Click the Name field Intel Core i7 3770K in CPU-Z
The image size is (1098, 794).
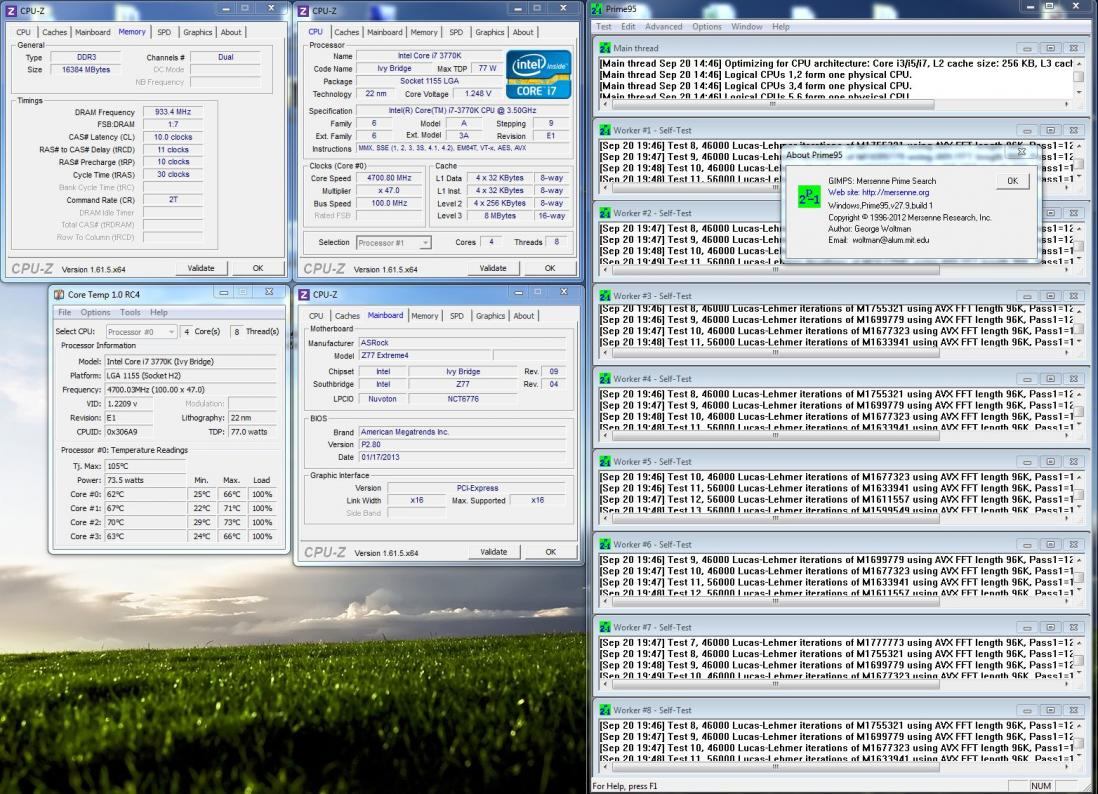pyautogui.click(x=429, y=56)
